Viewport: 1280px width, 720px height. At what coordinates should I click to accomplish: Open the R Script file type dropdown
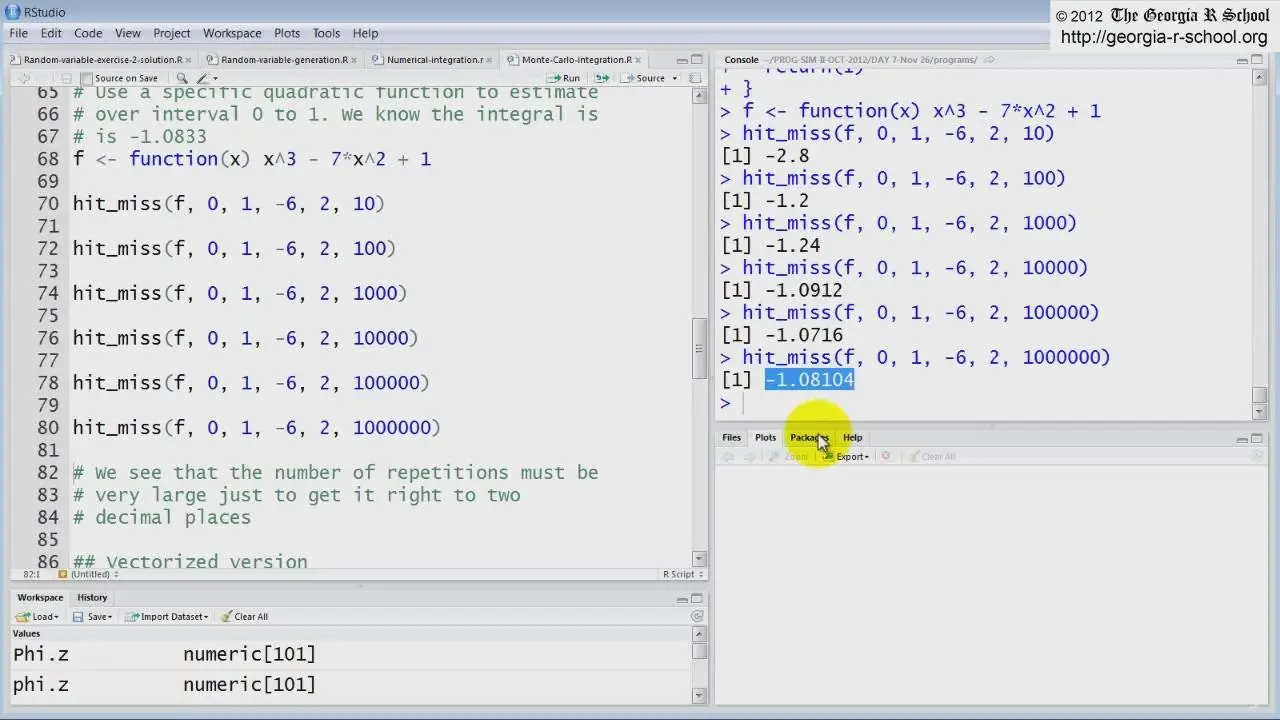coord(683,574)
